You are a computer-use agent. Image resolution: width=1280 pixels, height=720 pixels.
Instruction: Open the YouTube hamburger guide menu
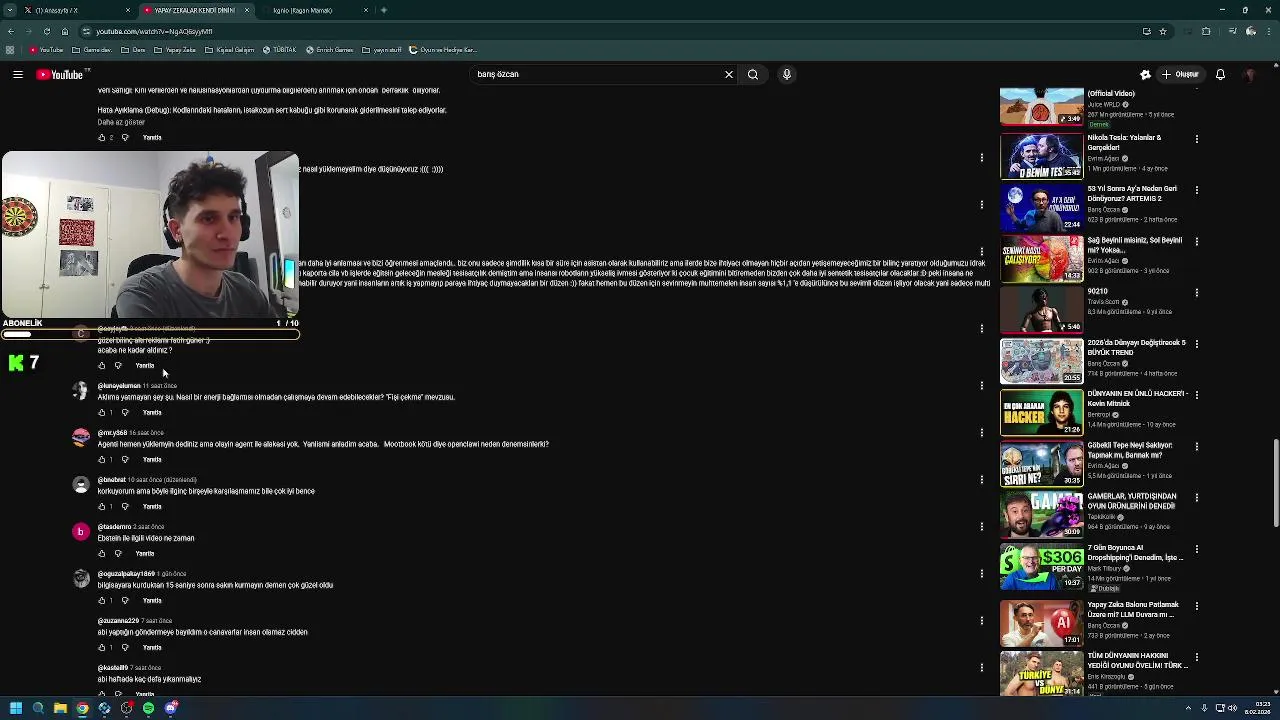[x=17, y=74]
